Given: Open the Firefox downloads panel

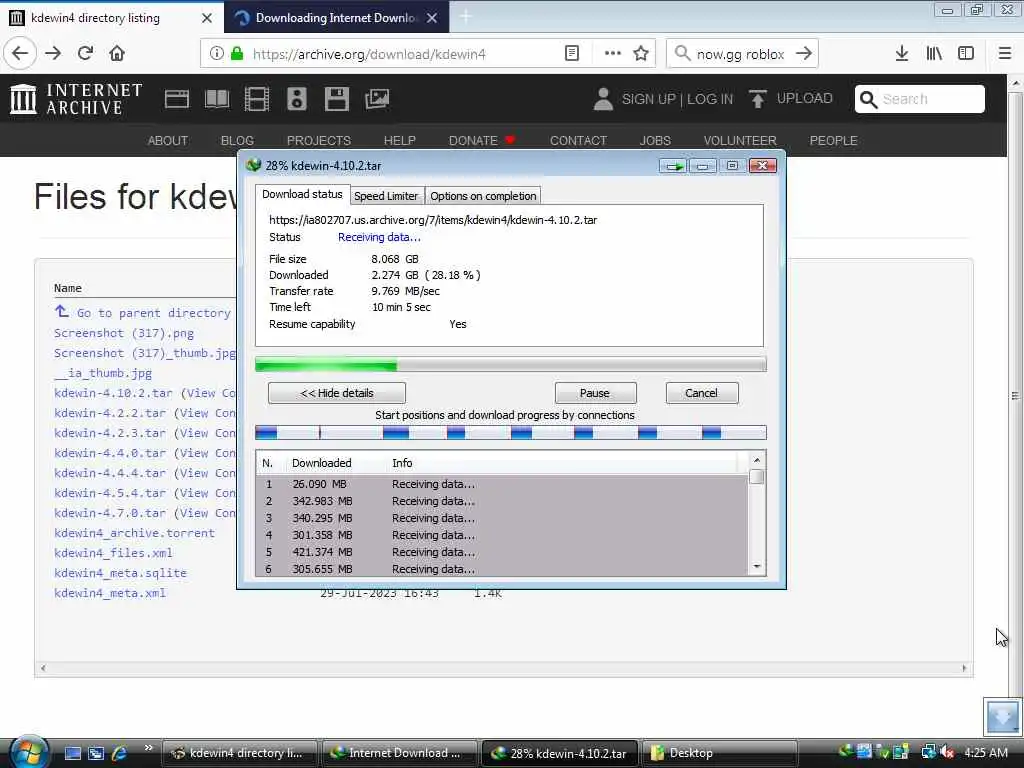Looking at the screenshot, I should click(902, 54).
